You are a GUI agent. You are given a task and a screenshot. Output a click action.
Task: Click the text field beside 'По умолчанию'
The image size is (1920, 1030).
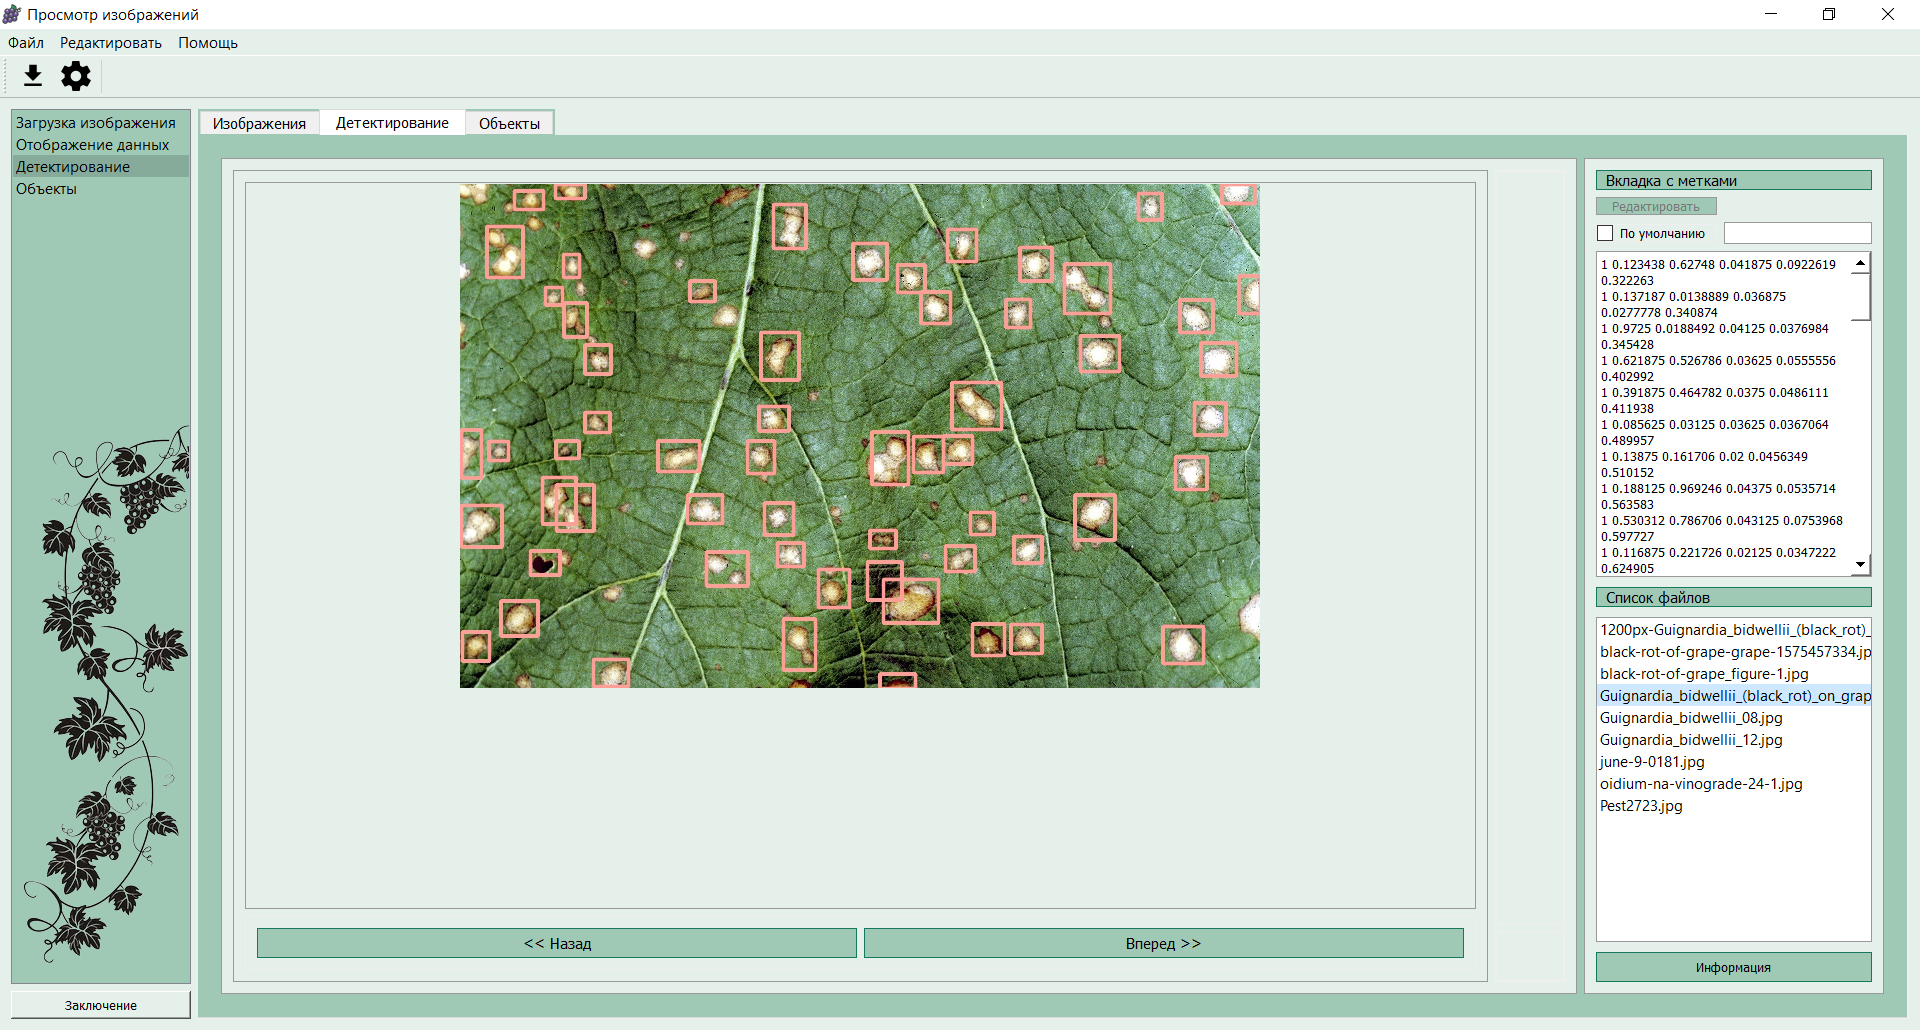(x=1797, y=233)
